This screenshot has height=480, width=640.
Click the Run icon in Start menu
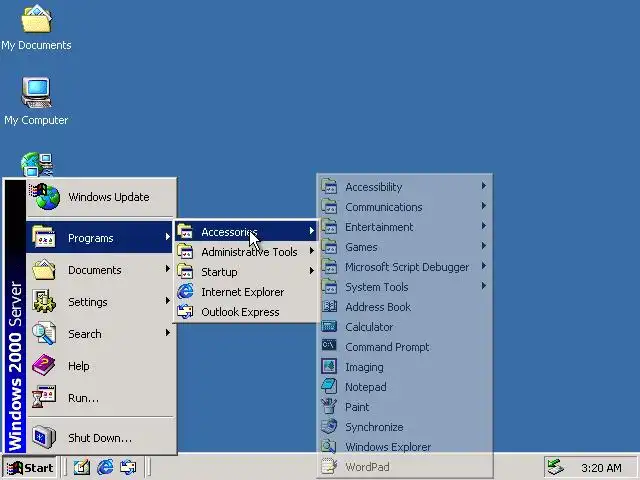44,397
